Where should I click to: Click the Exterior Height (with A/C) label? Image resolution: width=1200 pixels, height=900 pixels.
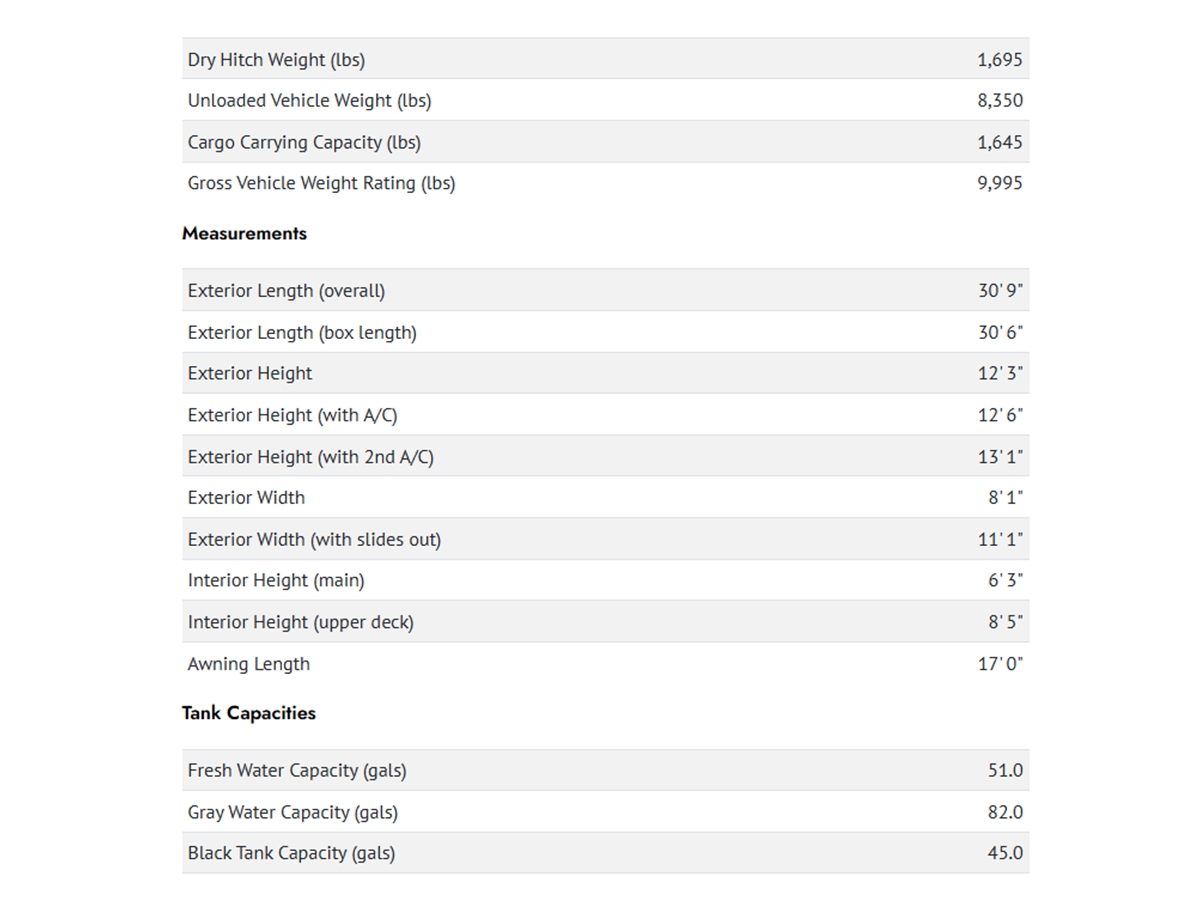(x=292, y=415)
